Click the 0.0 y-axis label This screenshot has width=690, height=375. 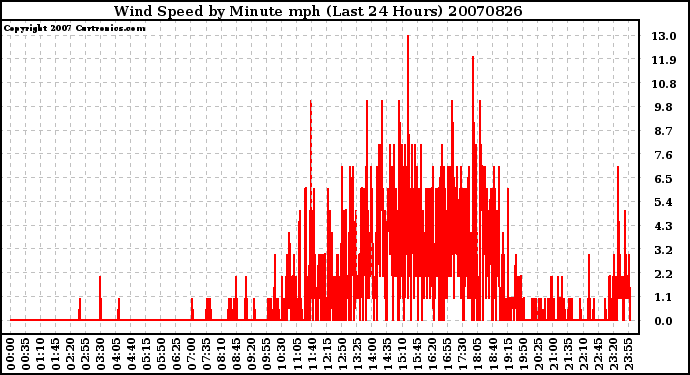[664, 321]
